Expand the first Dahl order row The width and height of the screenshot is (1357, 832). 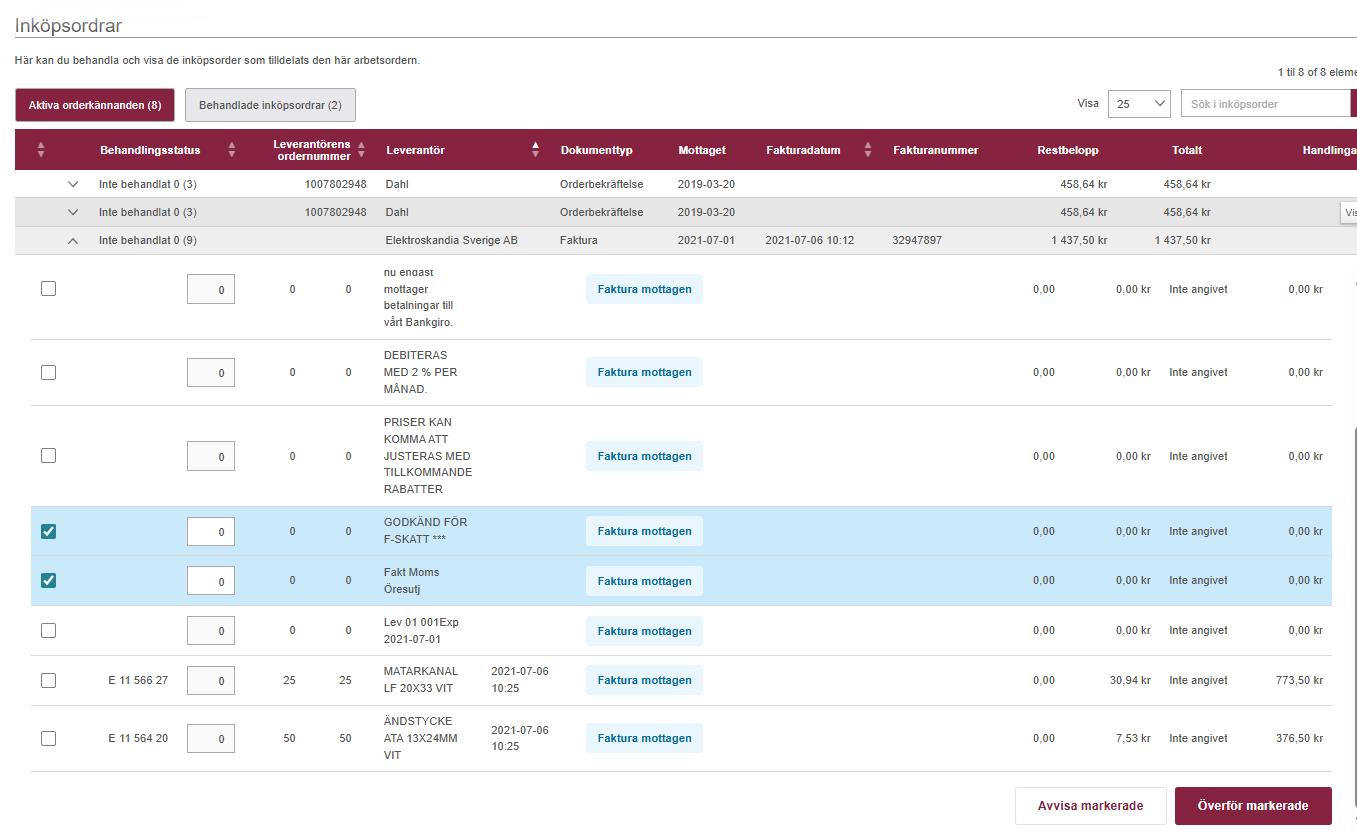(x=72, y=184)
